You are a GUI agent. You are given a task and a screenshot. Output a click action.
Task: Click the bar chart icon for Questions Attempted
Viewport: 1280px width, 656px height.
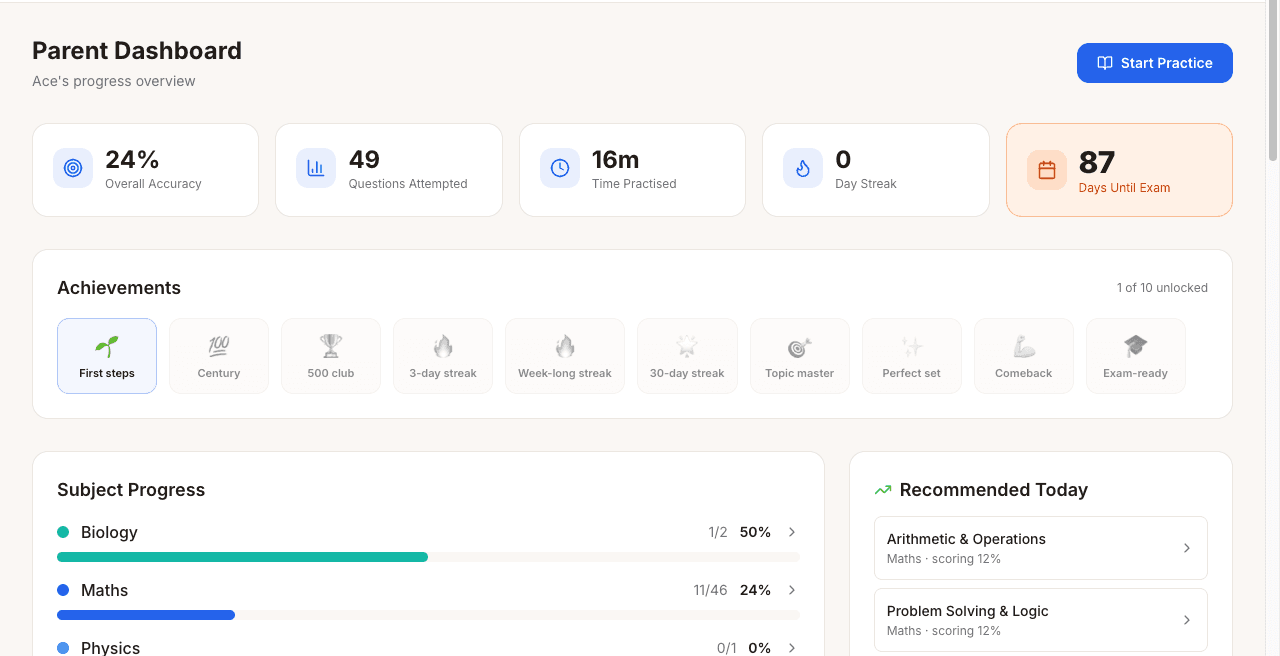point(316,168)
